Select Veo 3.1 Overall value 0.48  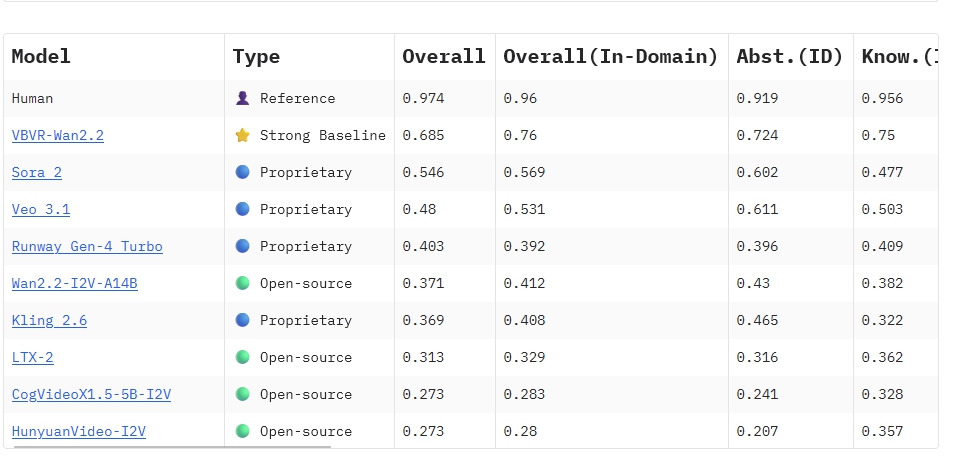[419, 209]
